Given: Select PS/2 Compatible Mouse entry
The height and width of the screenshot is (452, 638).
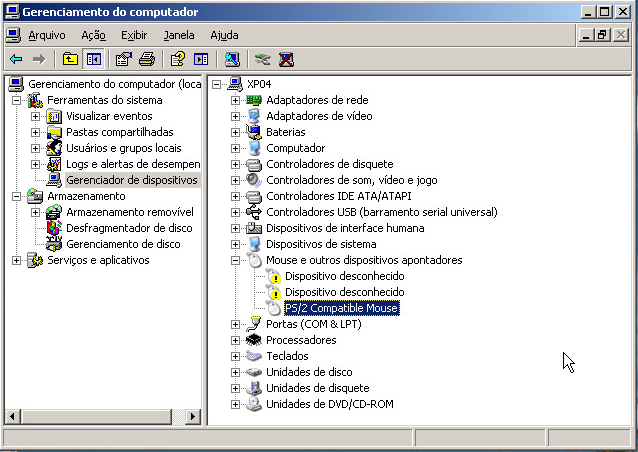Looking at the screenshot, I should tap(341, 308).
